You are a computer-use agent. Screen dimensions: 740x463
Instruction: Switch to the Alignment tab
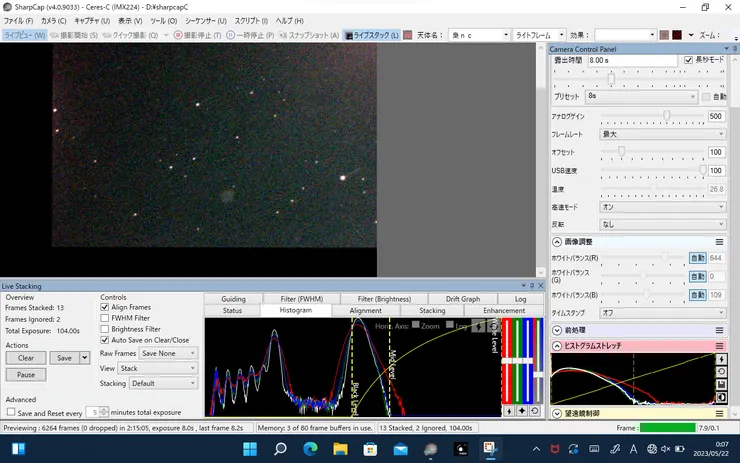click(x=366, y=311)
